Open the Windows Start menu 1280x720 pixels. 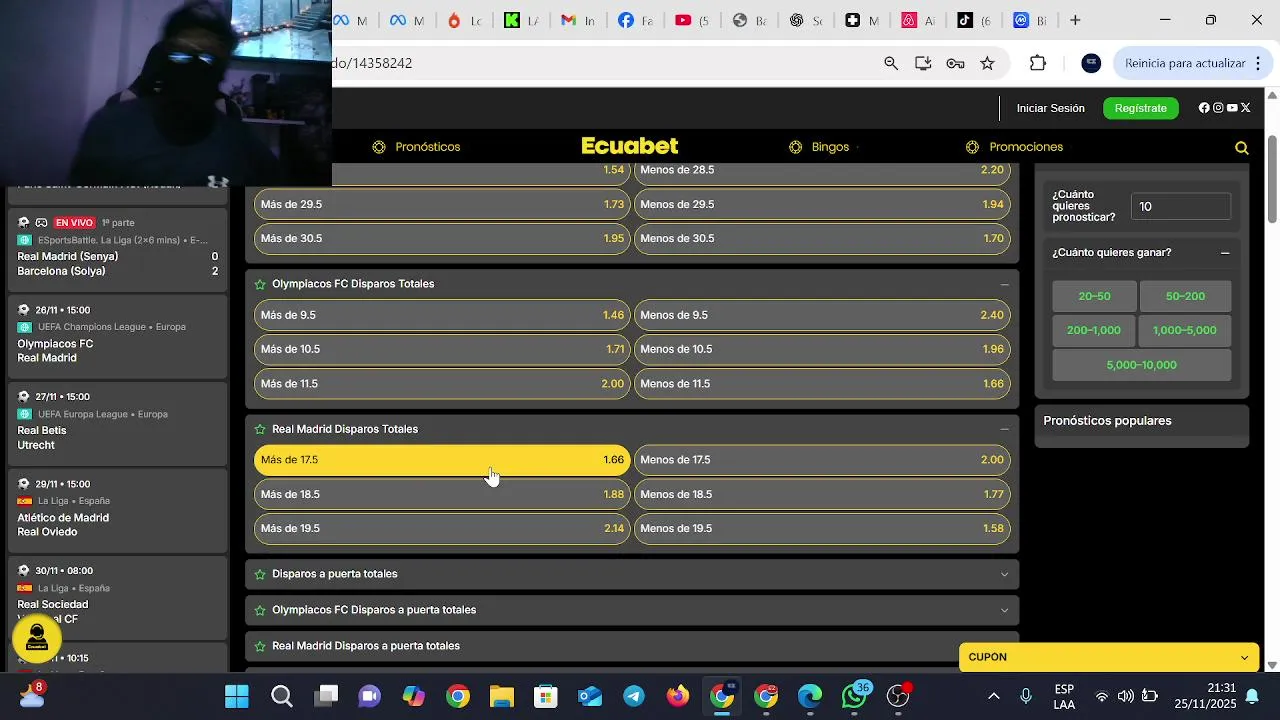(237, 696)
